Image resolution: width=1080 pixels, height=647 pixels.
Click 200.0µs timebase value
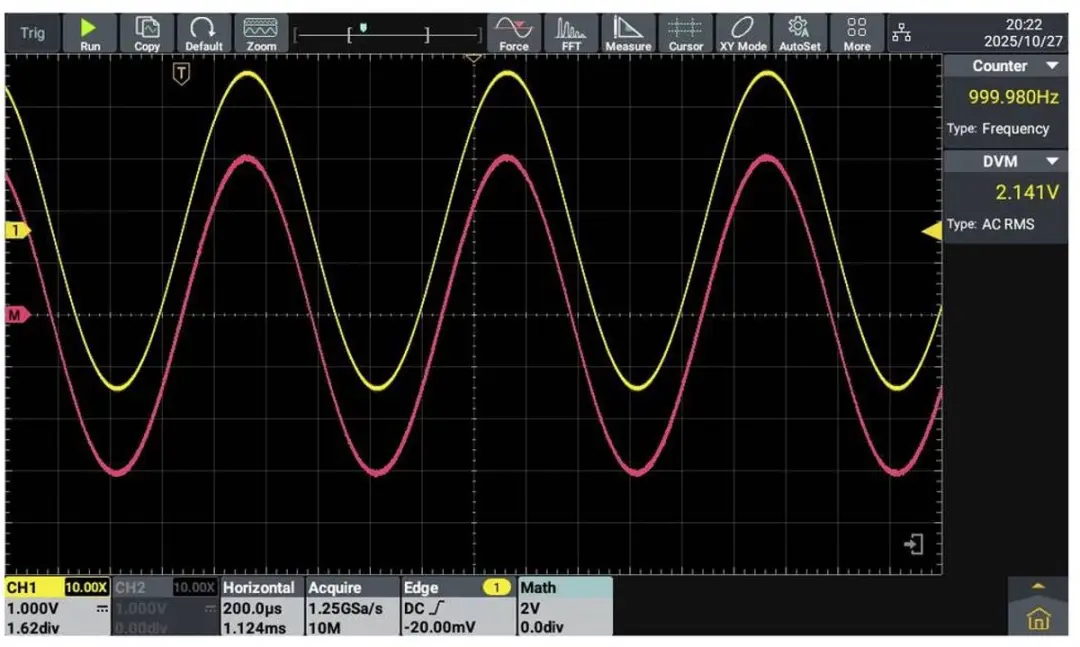[x=252, y=608]
